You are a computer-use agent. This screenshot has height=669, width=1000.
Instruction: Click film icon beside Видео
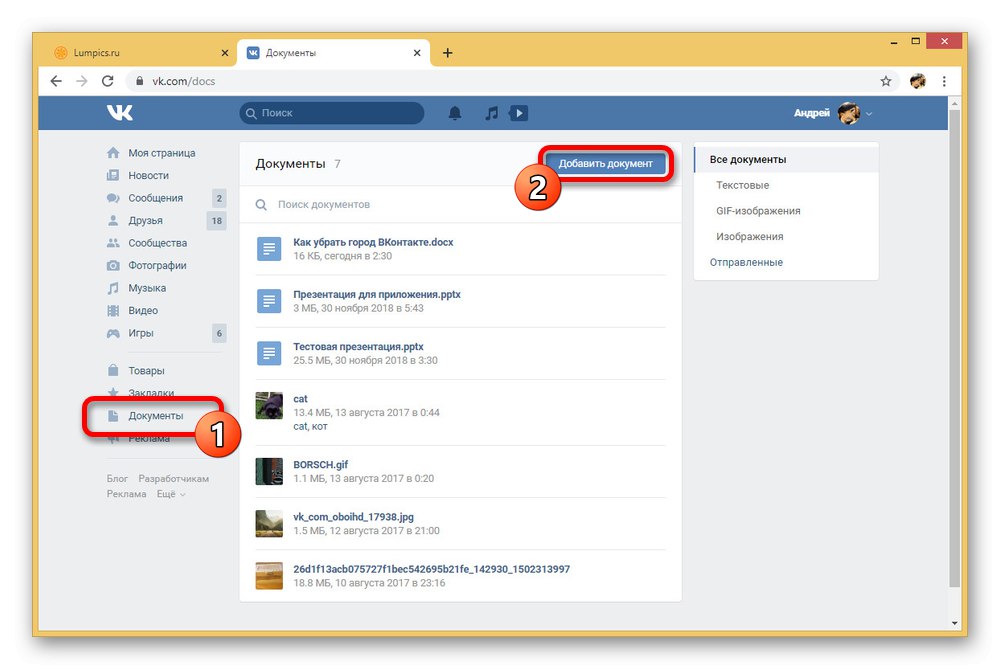click(x=113, y=311)
